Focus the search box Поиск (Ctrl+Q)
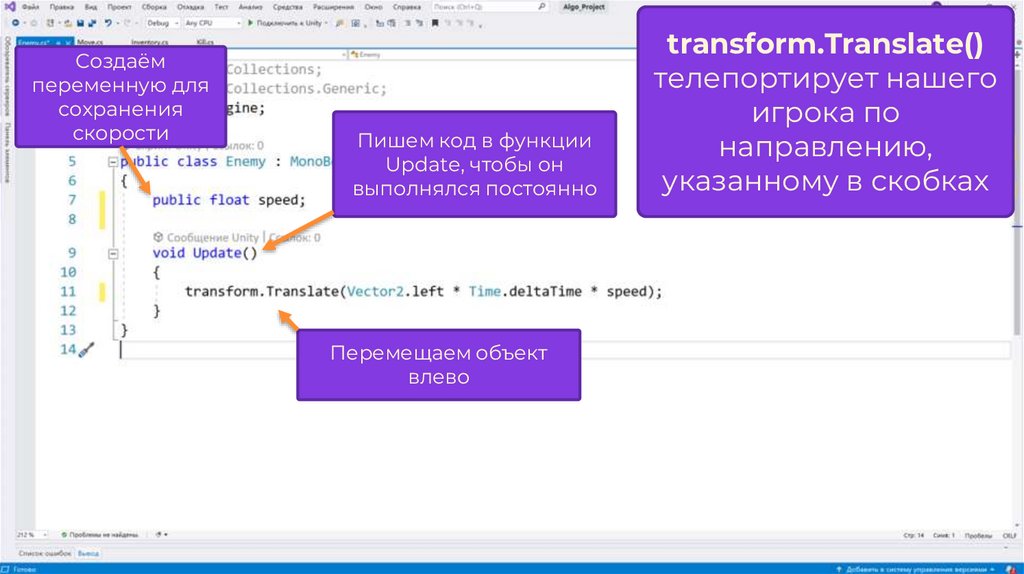 pos(488,7)
